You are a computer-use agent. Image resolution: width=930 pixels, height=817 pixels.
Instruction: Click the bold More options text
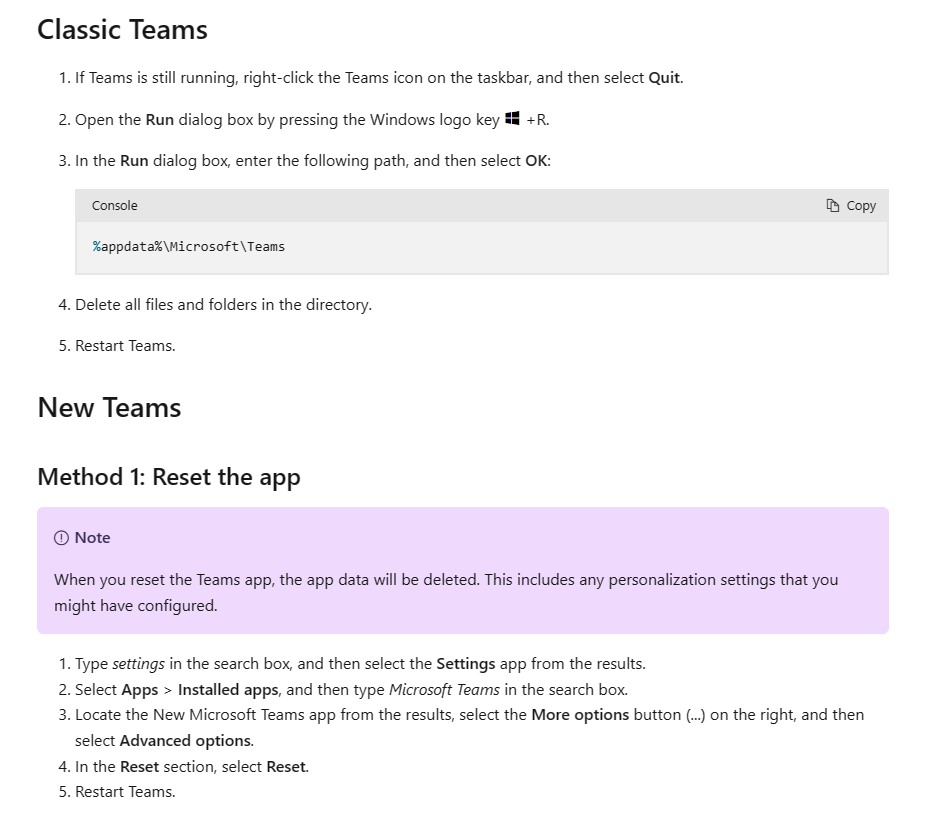coord(580,714)
